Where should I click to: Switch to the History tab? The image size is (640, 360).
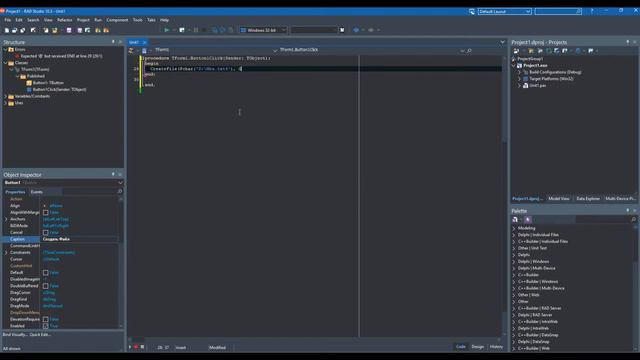496,347
